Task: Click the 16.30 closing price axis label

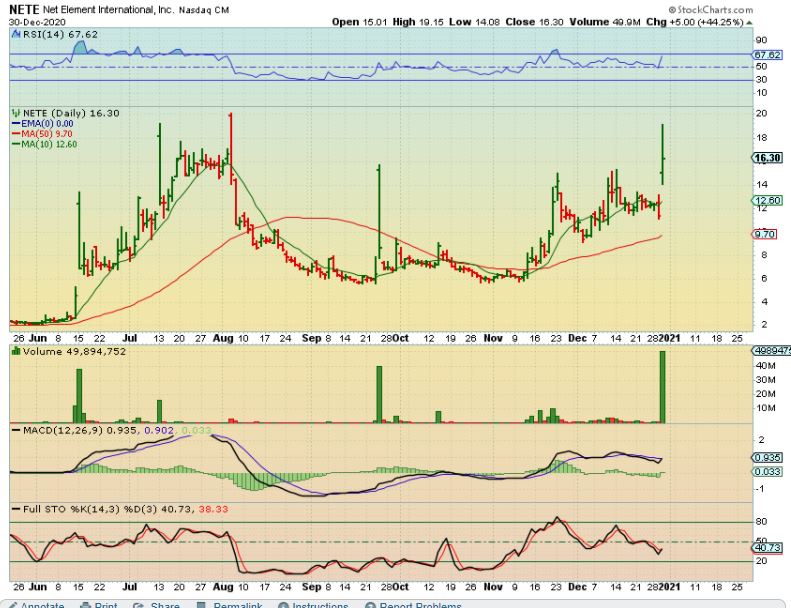Action: pos(766,158)
